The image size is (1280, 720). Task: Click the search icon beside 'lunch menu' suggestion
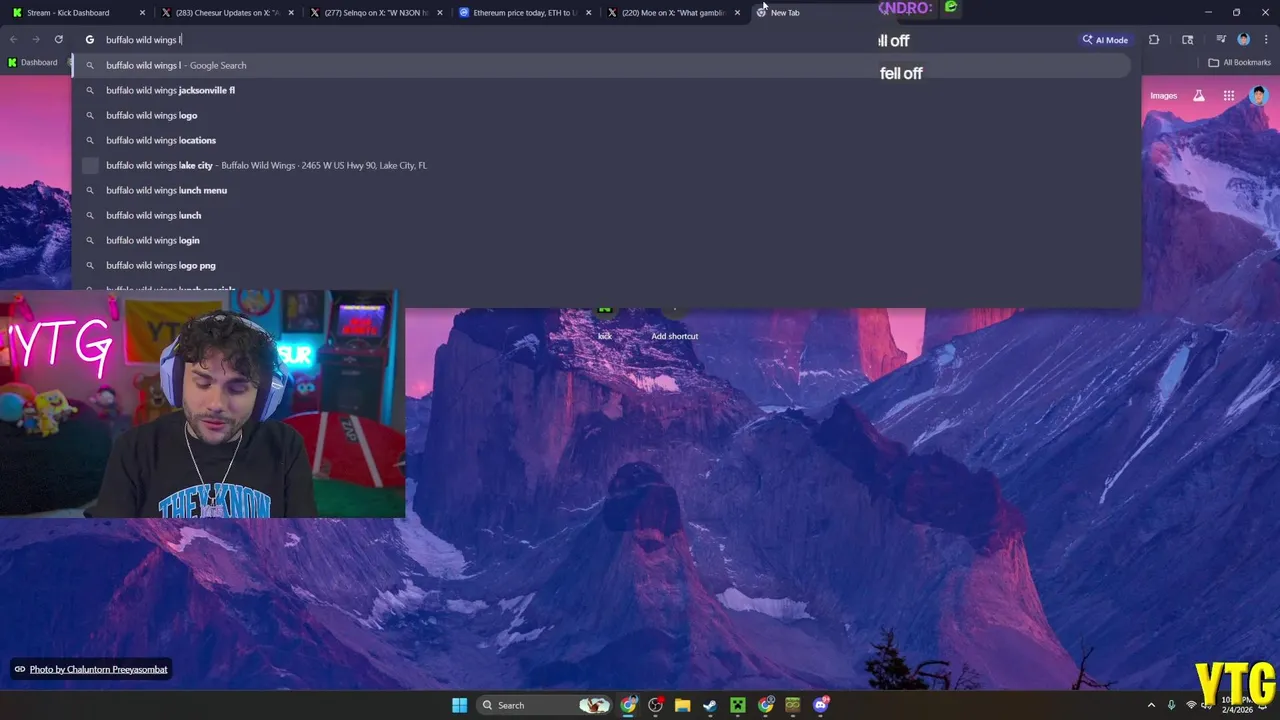(x=90, y=190)
